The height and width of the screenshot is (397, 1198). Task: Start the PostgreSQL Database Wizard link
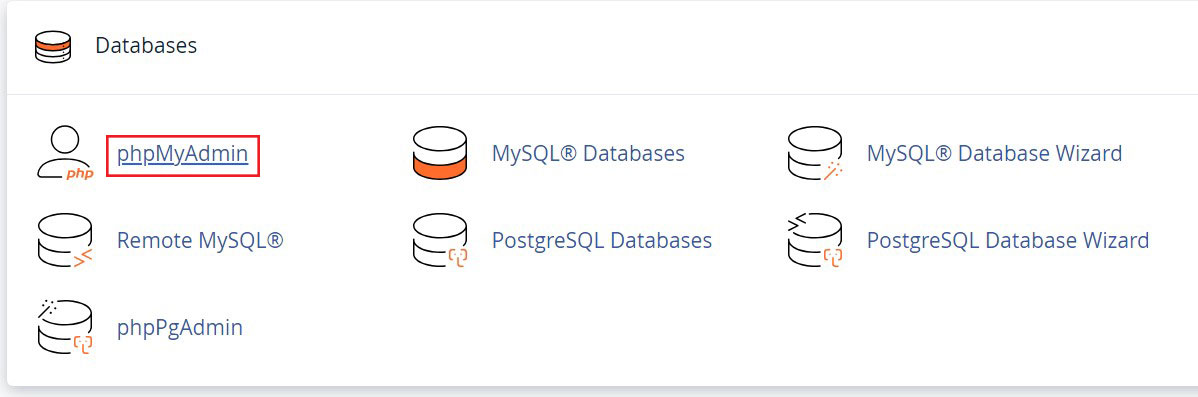pos(1008,241)
